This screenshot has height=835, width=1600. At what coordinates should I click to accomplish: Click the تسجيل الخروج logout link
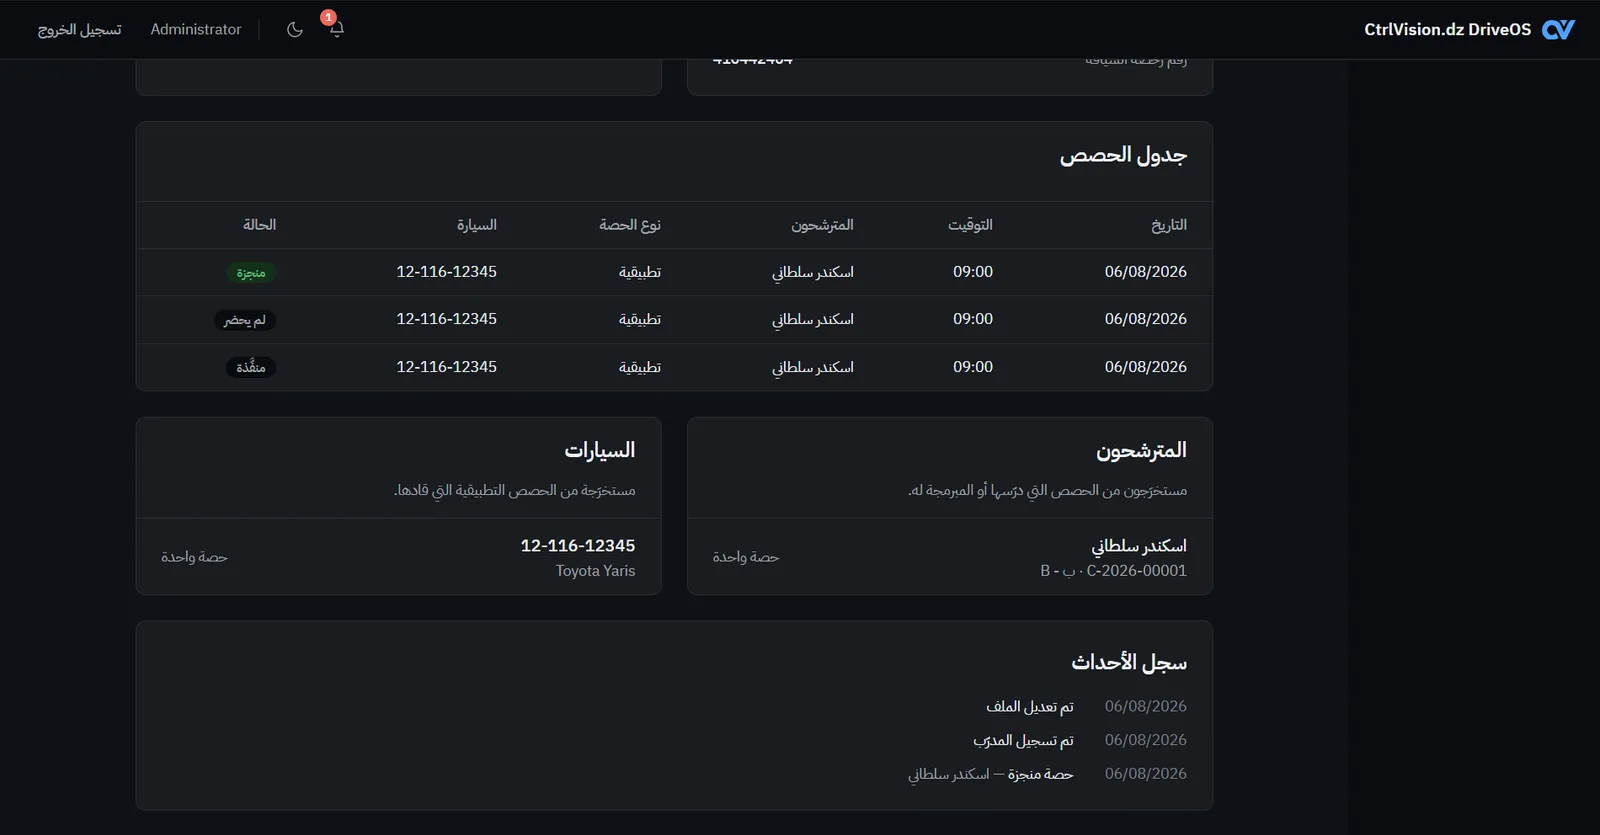(80, 29)
